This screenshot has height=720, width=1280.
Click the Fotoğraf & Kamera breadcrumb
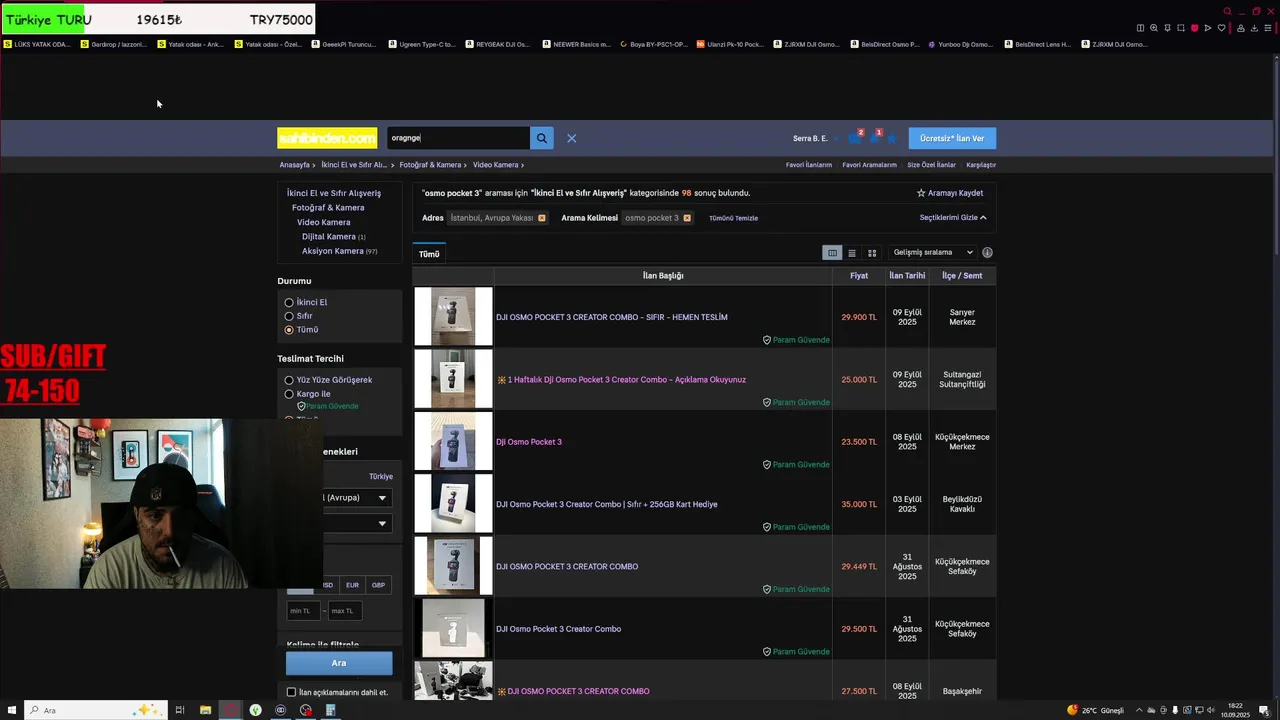430,165
